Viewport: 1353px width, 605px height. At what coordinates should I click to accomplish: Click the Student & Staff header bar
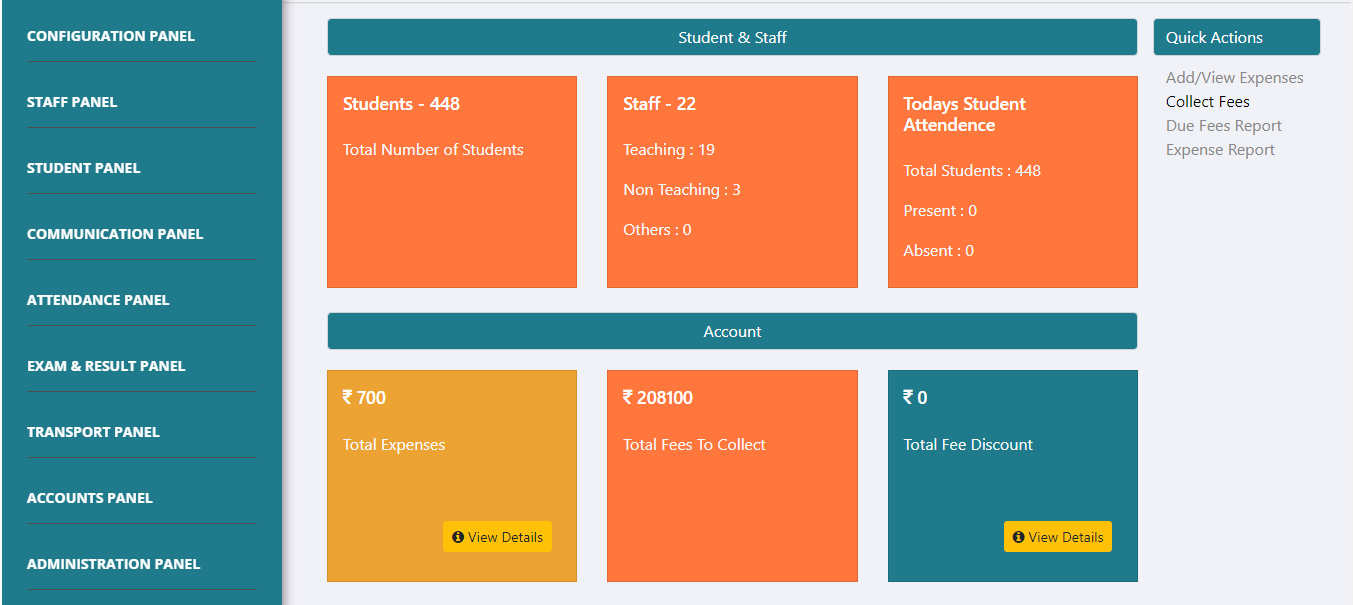[x=732, y=38]
